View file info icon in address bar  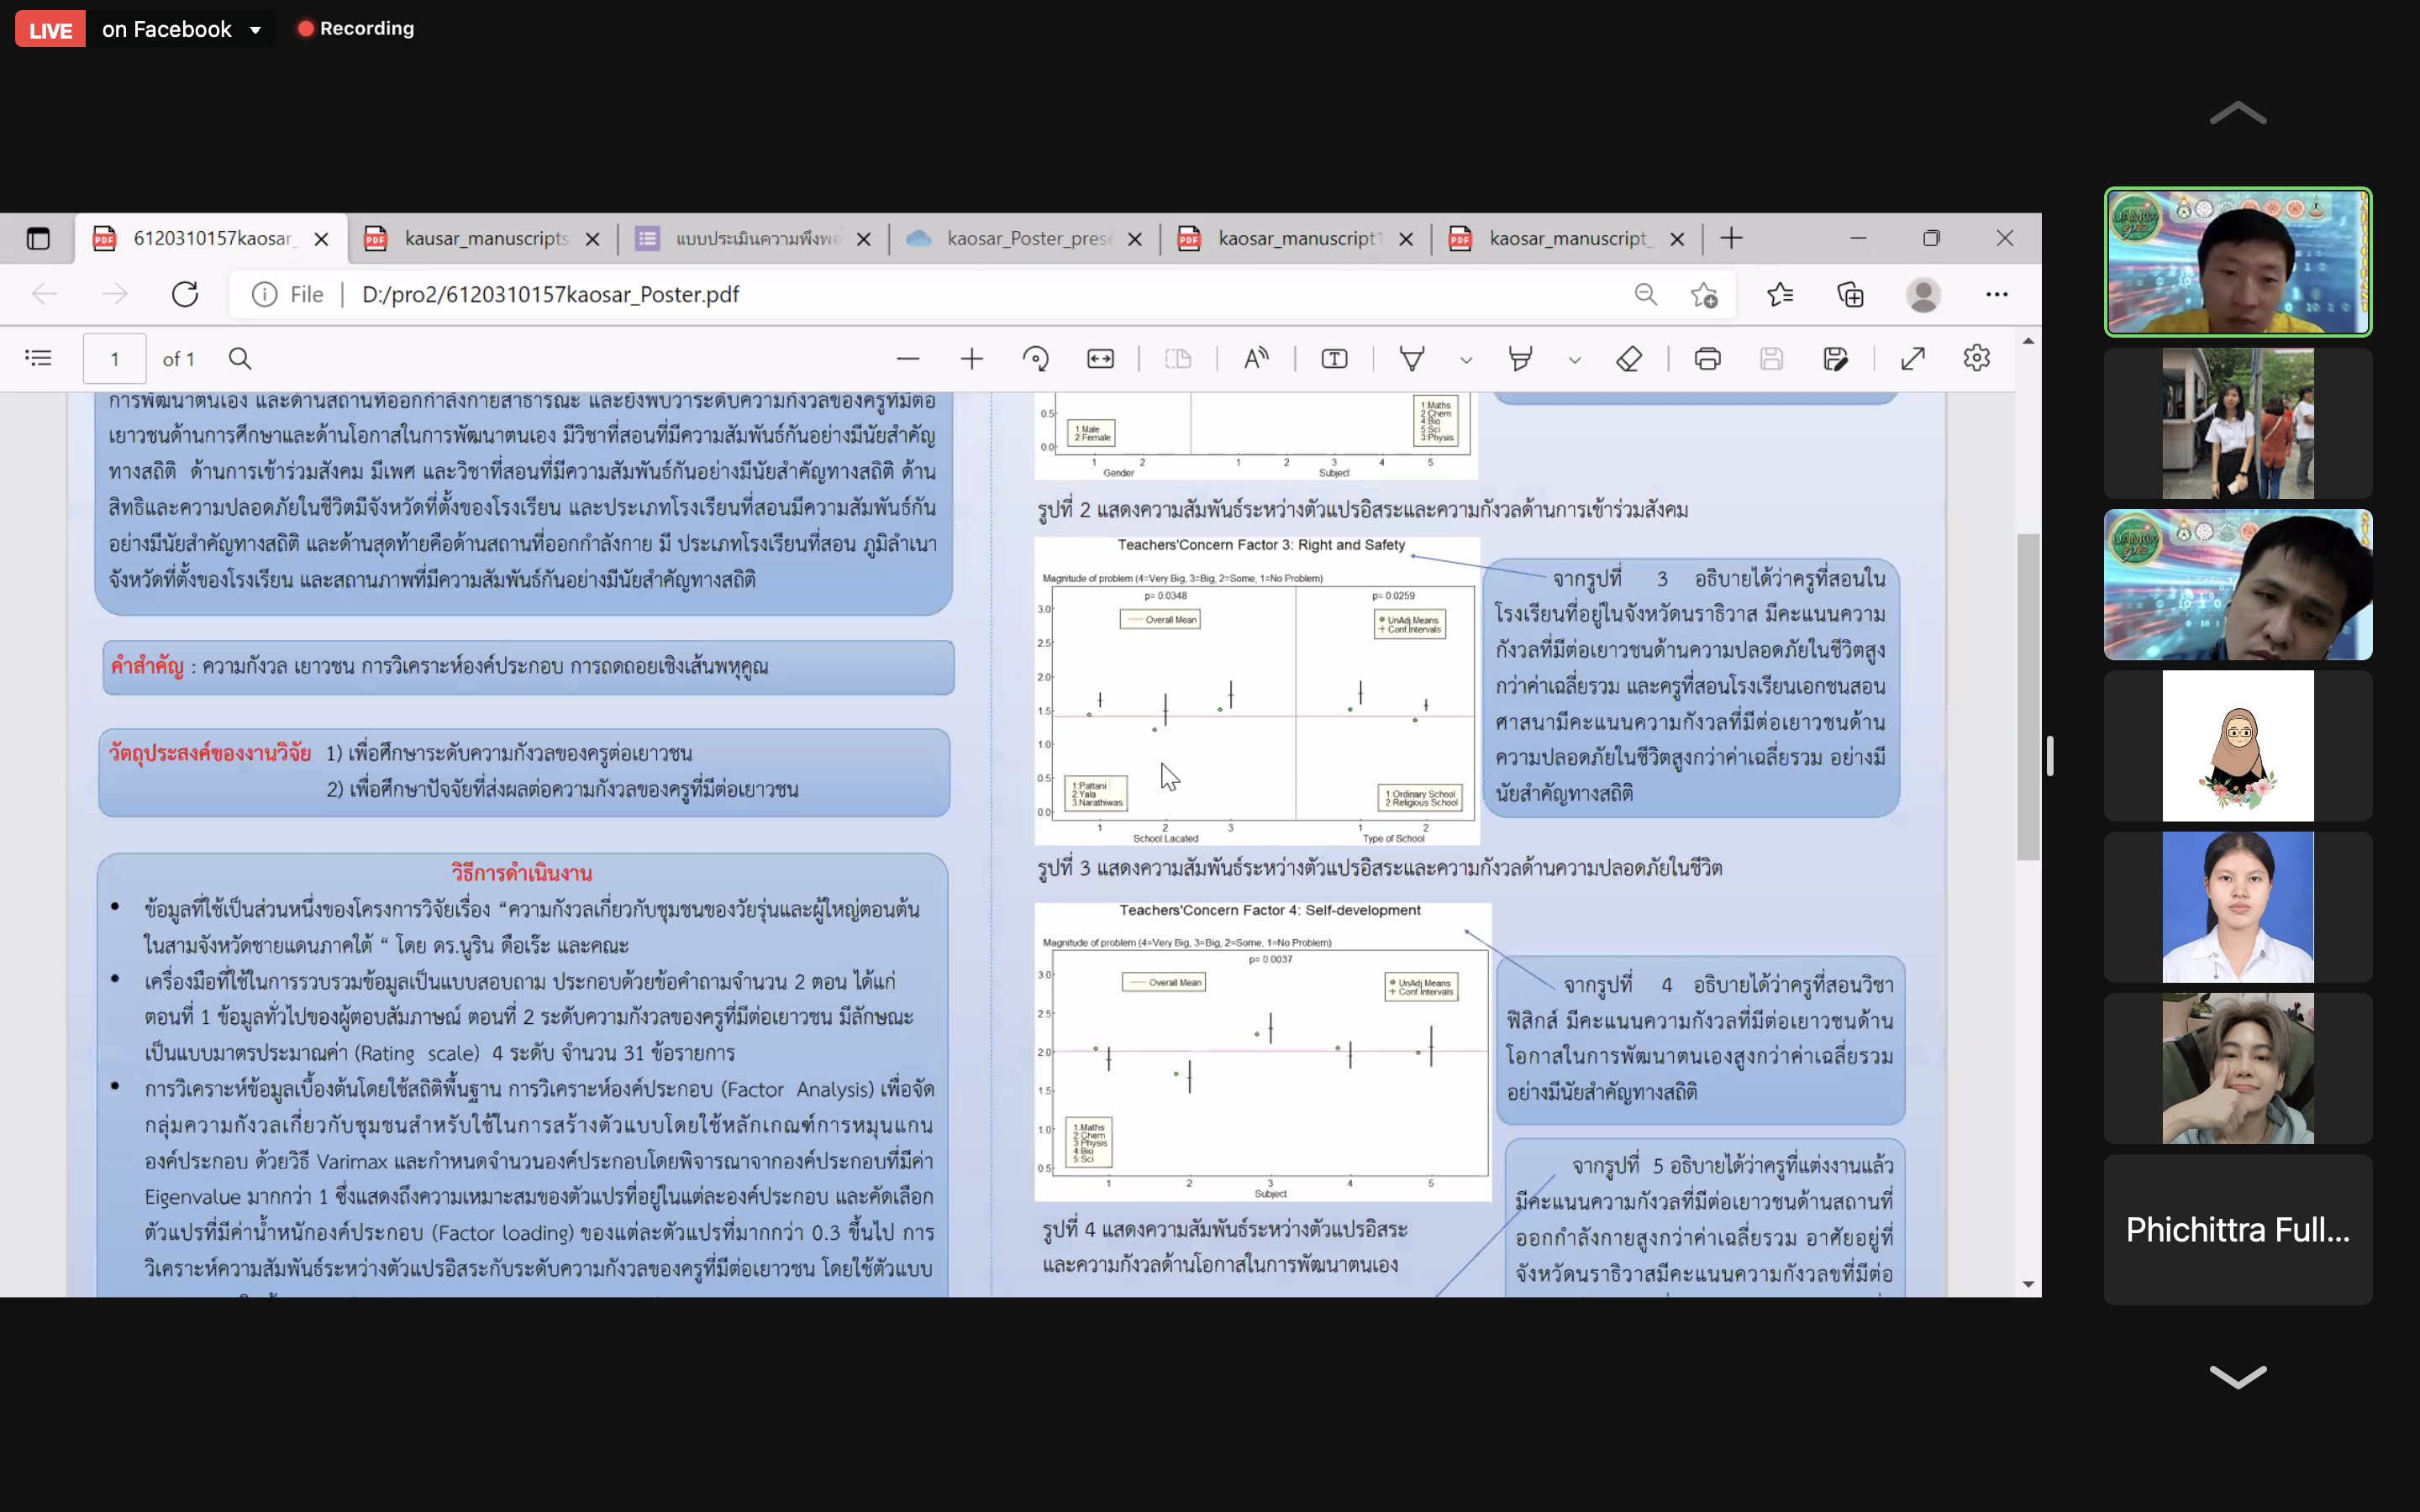click(264, 294)
